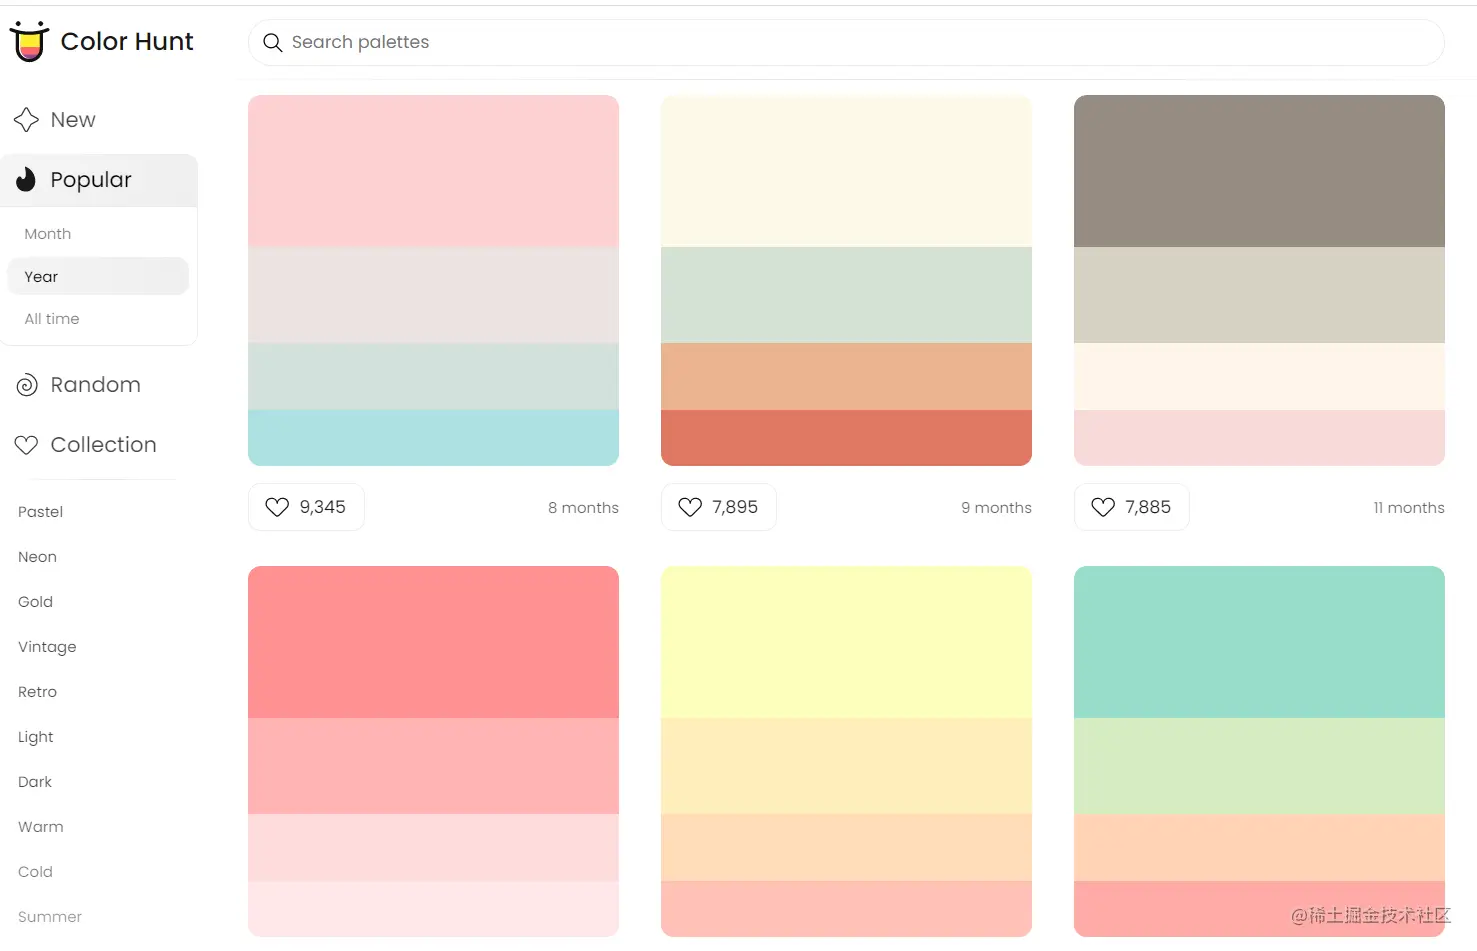Click the heart icon beside 9,345
This screenshot has height=951, width=1477.
pyautogui.click(x=277, y=507)
